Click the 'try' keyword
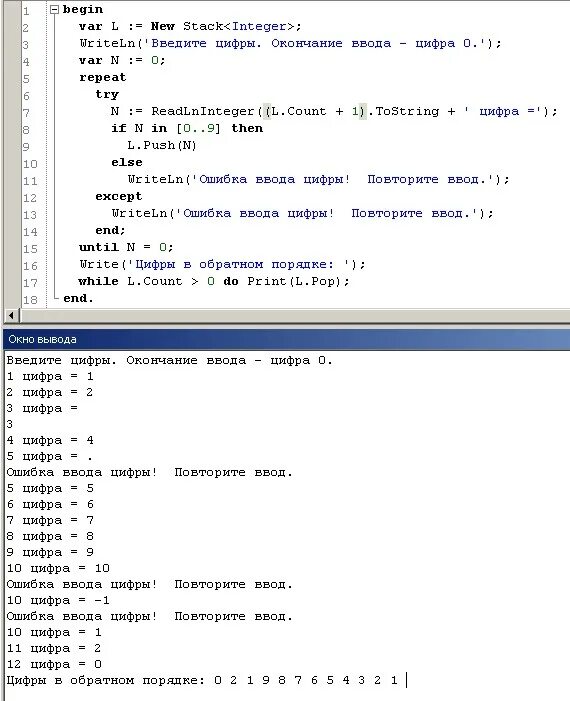The height and width of the screenshot is (701, 570). 107,95
